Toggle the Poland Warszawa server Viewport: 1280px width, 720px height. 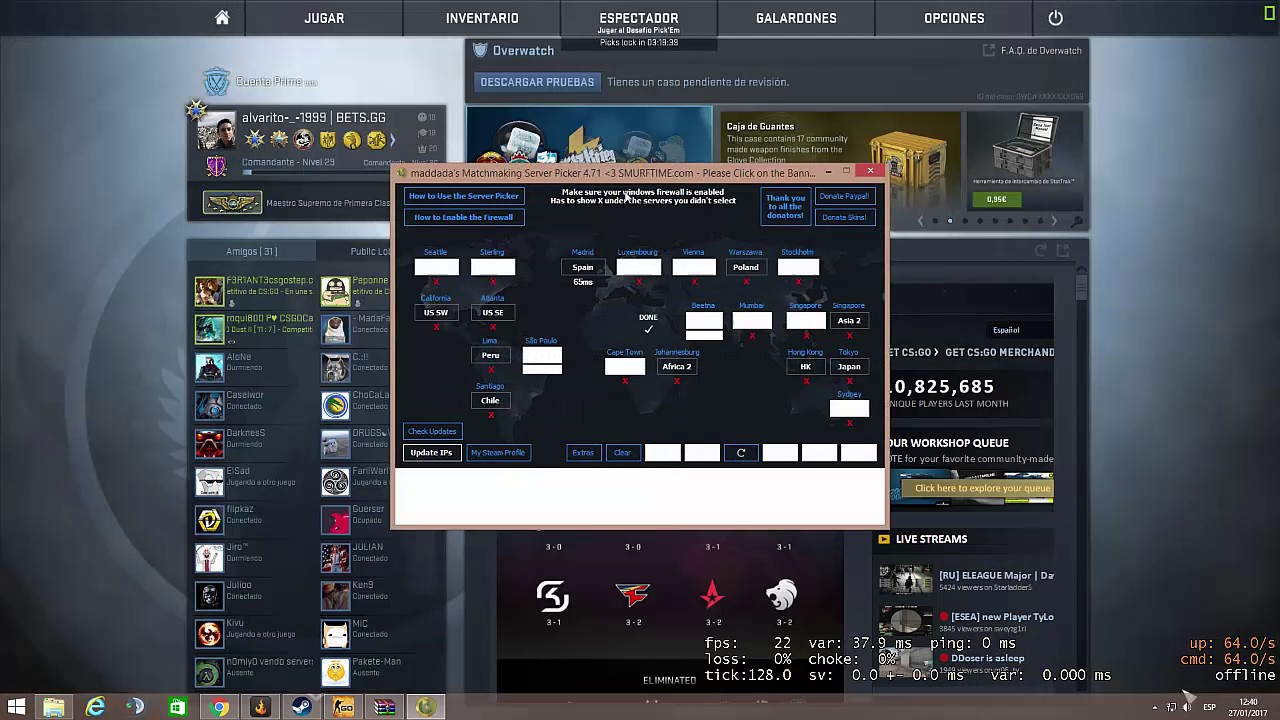pyautogui.click(x=745, y=267)
